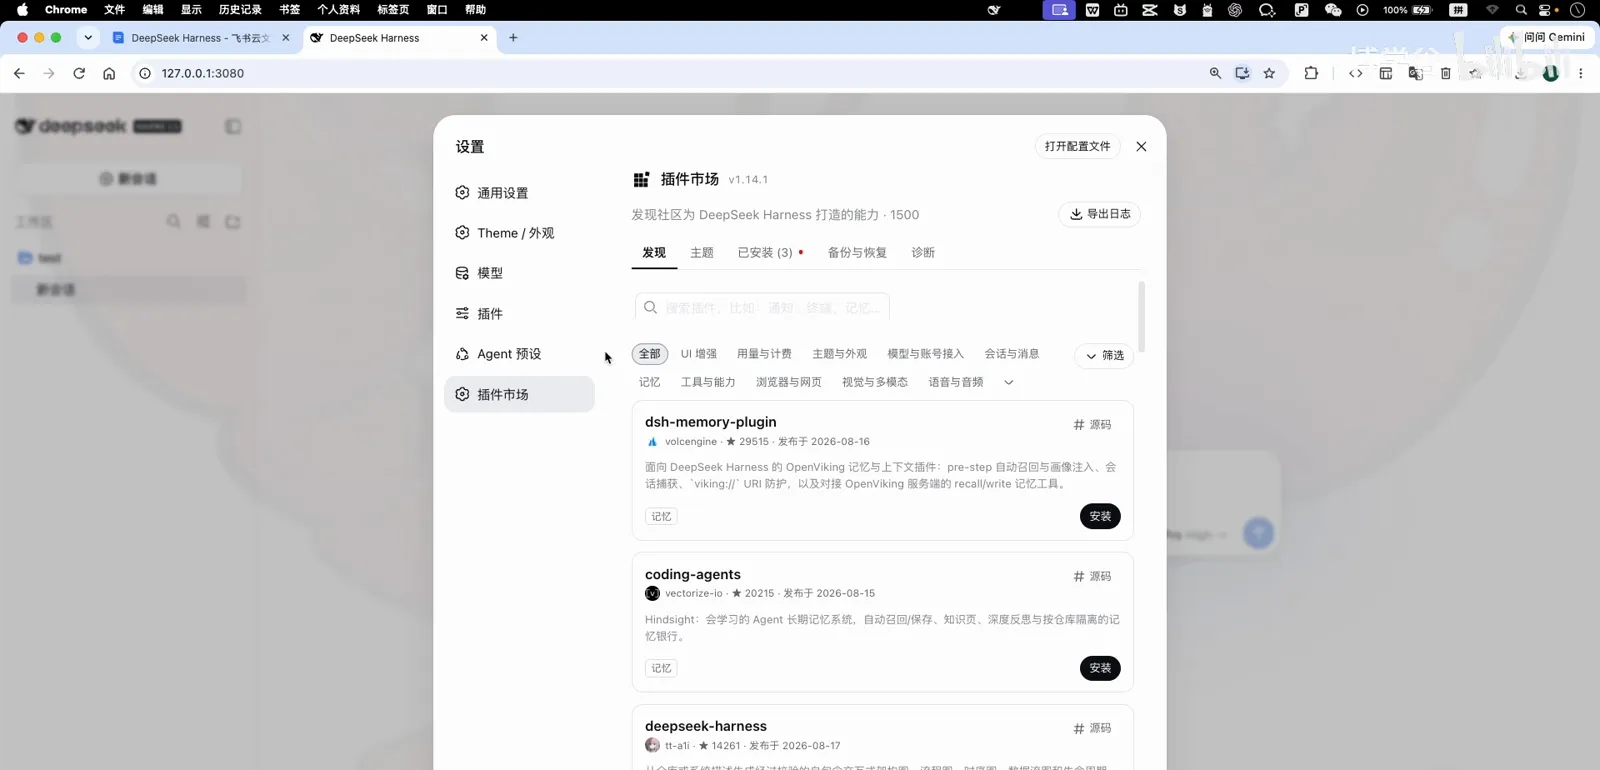This screenshot has width=1600, height=770.
Task: Open the Agent 预设 settings section
Action: (519, 354)
